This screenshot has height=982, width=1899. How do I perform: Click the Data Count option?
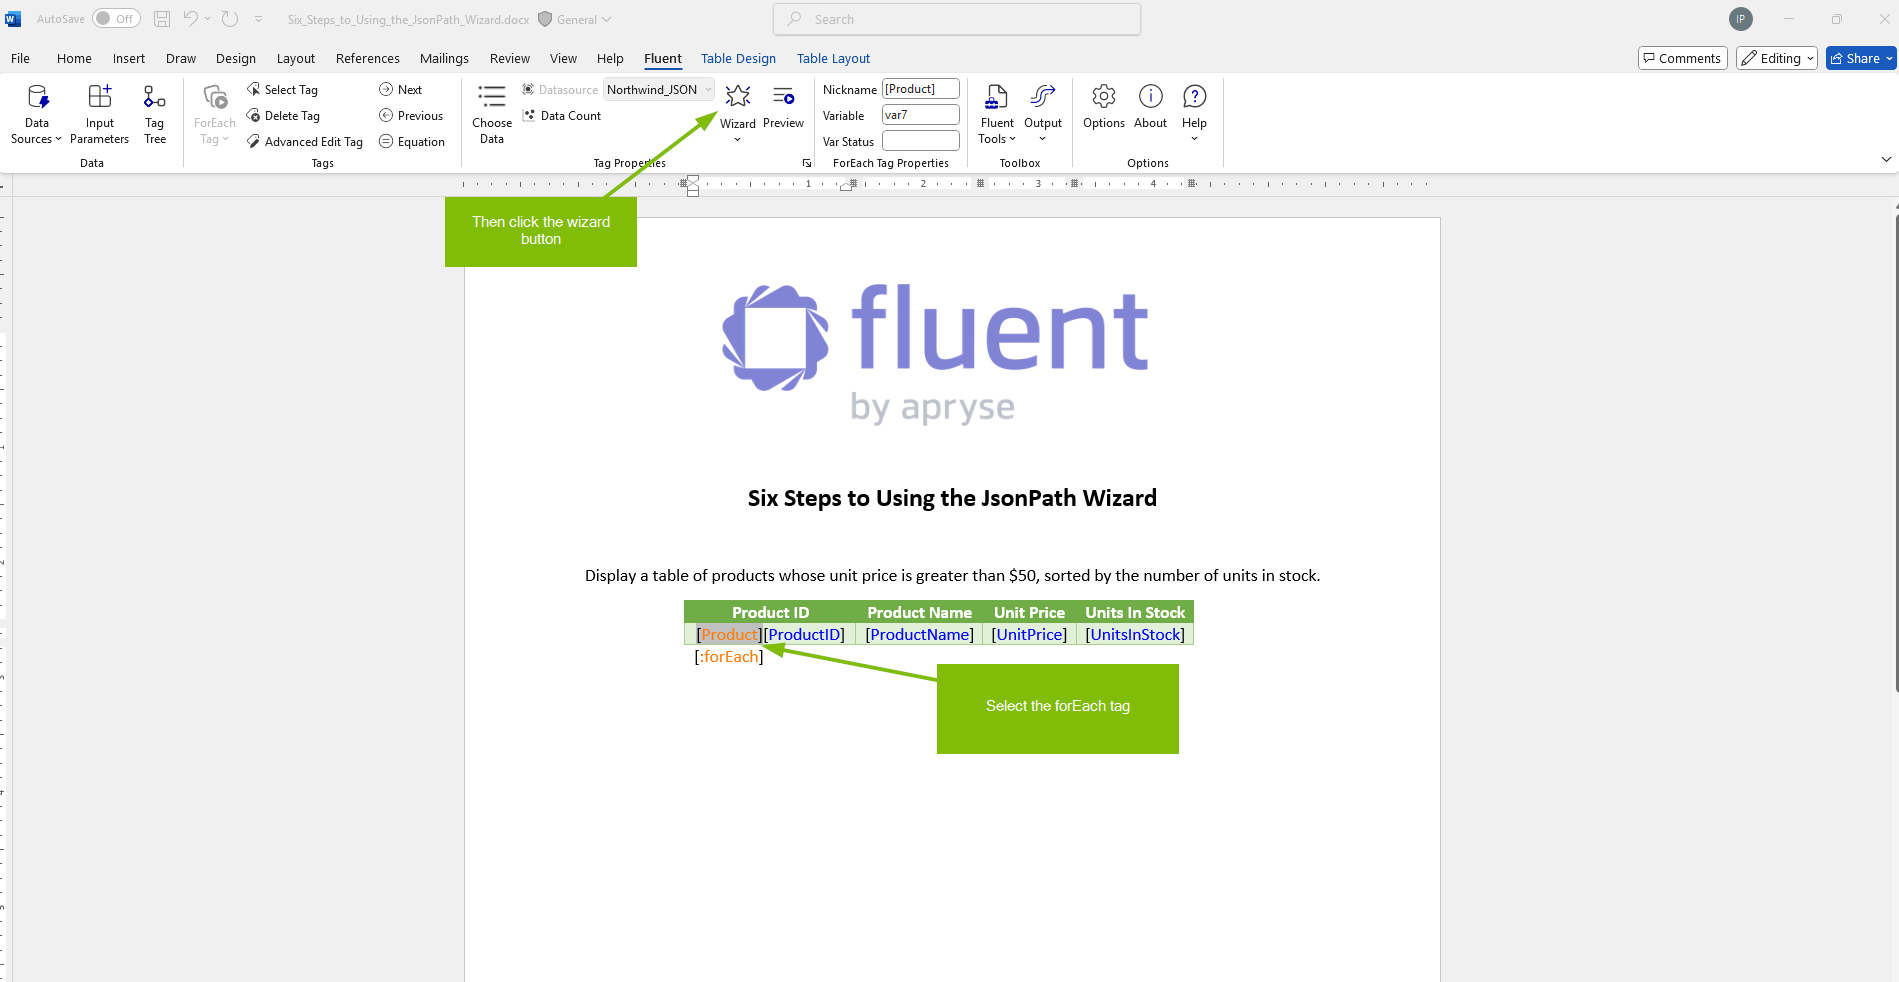click(x=562, y=116)
